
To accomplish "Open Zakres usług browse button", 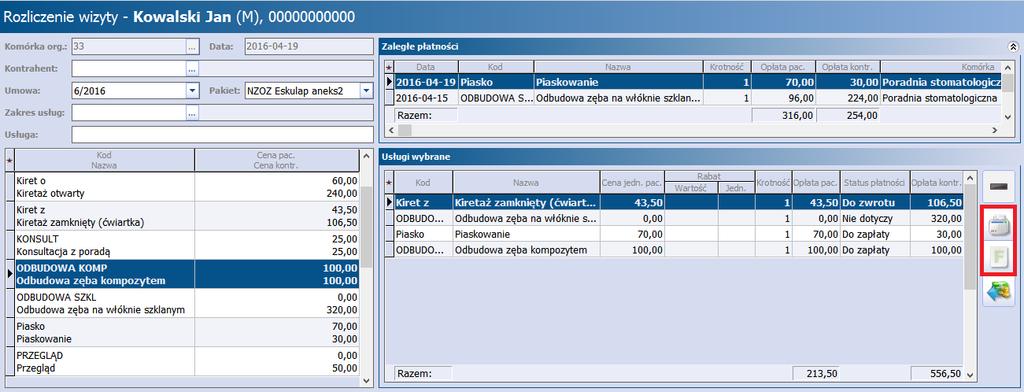I will click(x=192, y=113).
